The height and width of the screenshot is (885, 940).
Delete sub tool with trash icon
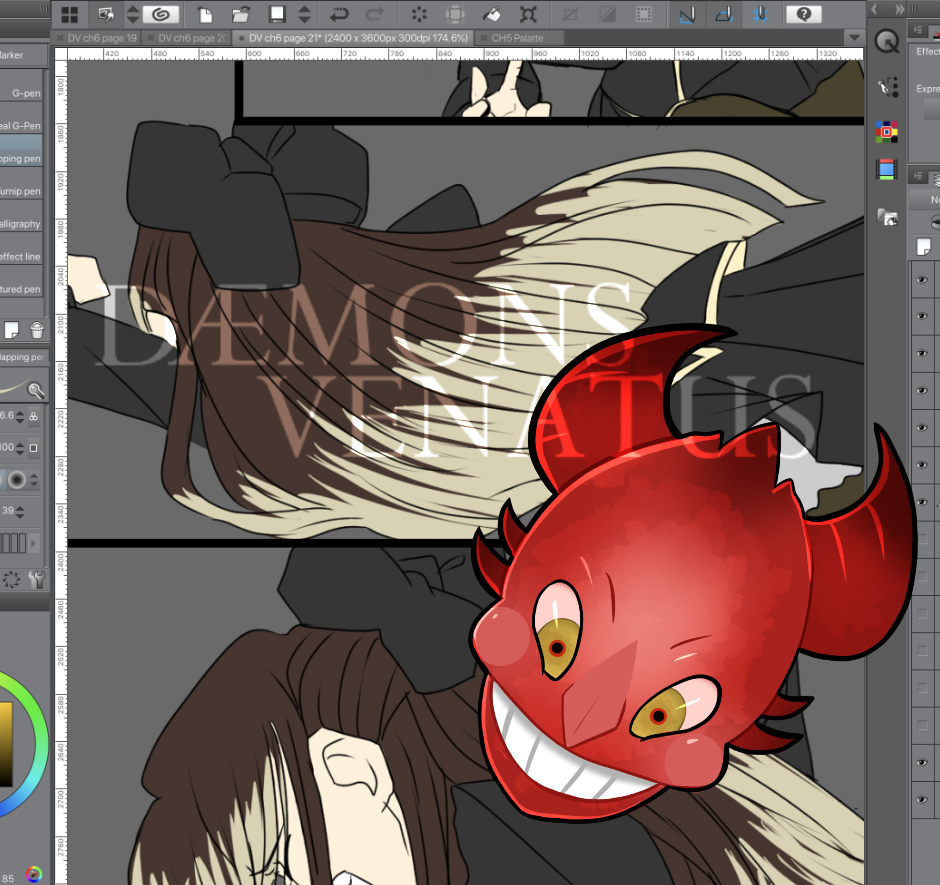click(x=37, y=329)
